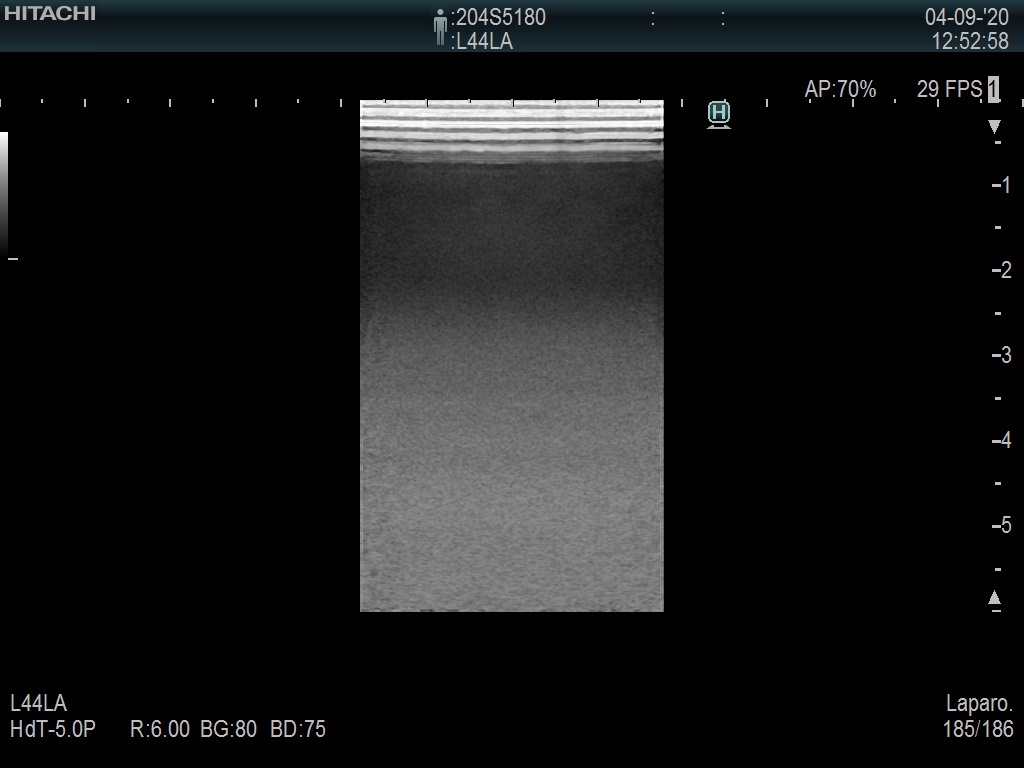Click the HITACHI logo
The height and width of the screenshot is (768, 1024).
click(49, 13)
